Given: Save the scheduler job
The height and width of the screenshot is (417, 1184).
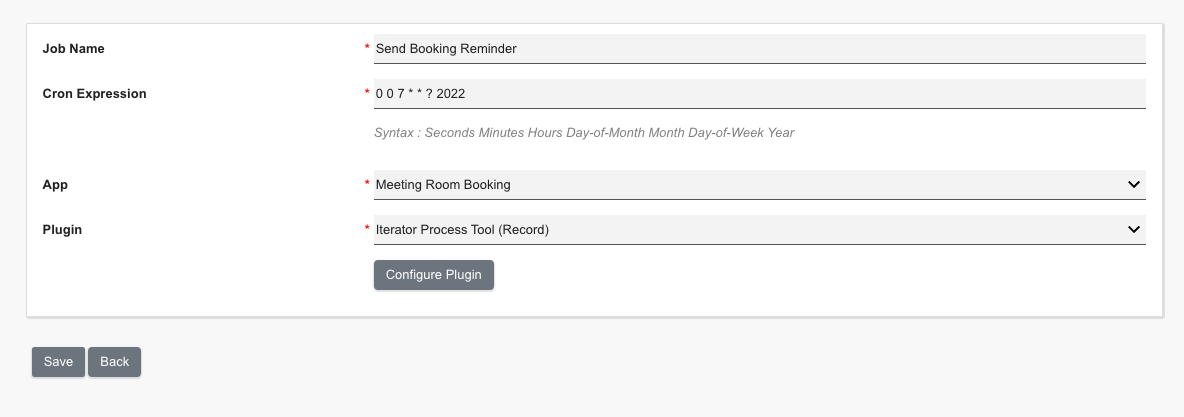Looking at the screenshot, I should (x=58, y=362).
